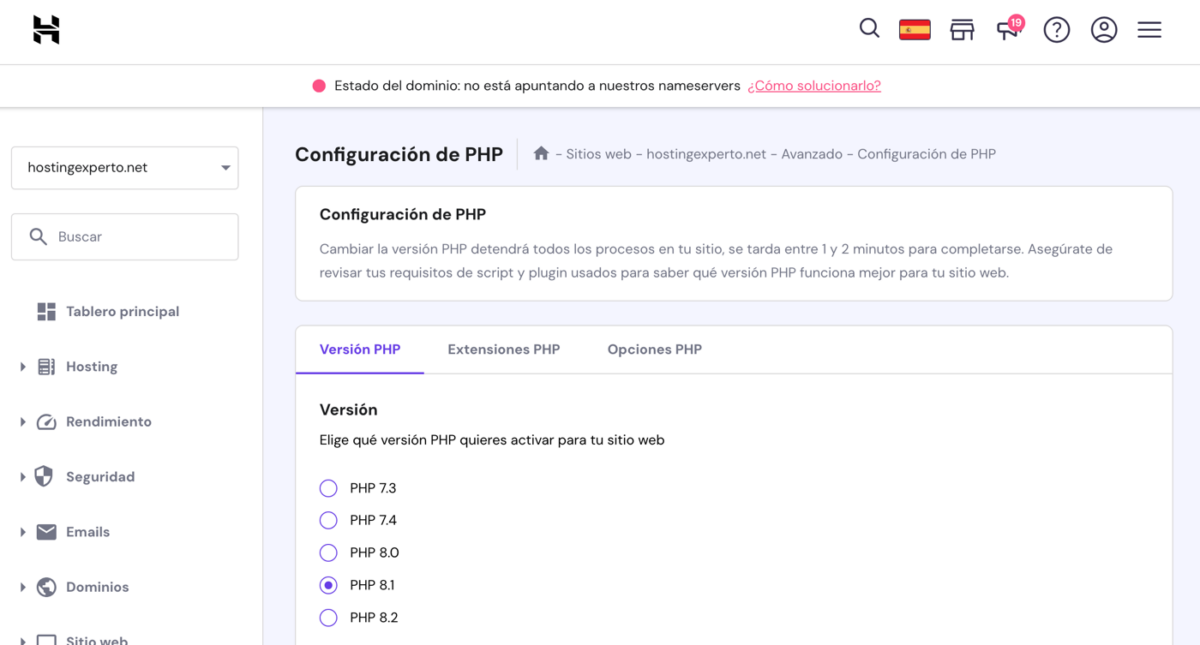Expand the Dominios sidebar section
The height and width of the screenshot is (645, 1200).
(x=97, y=587)
